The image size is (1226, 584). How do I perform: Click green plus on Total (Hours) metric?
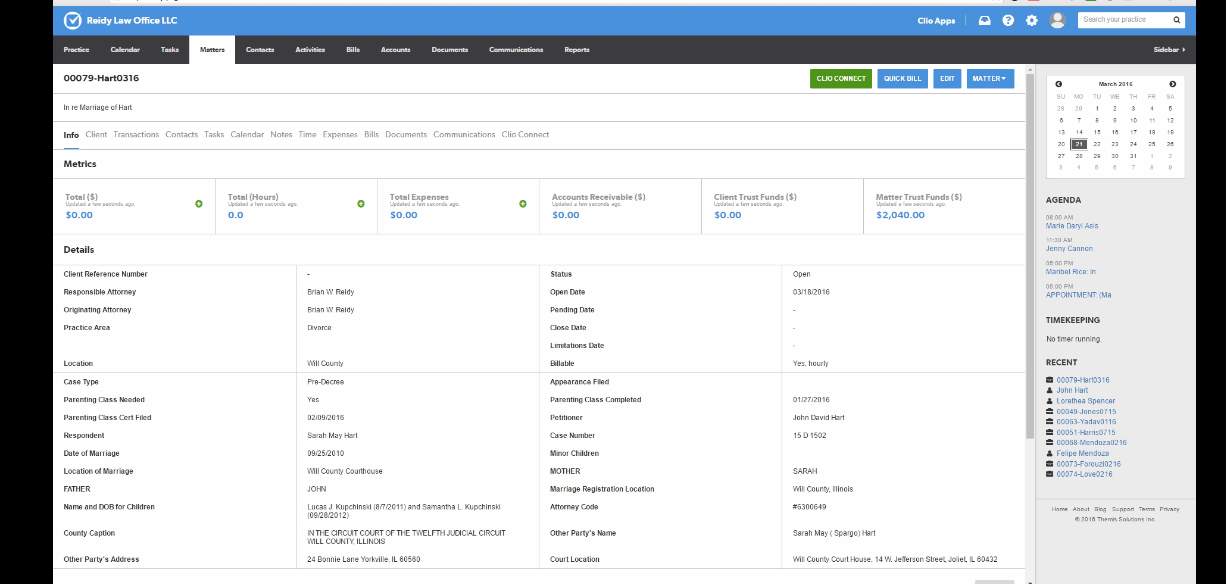[x=360, y=203]
